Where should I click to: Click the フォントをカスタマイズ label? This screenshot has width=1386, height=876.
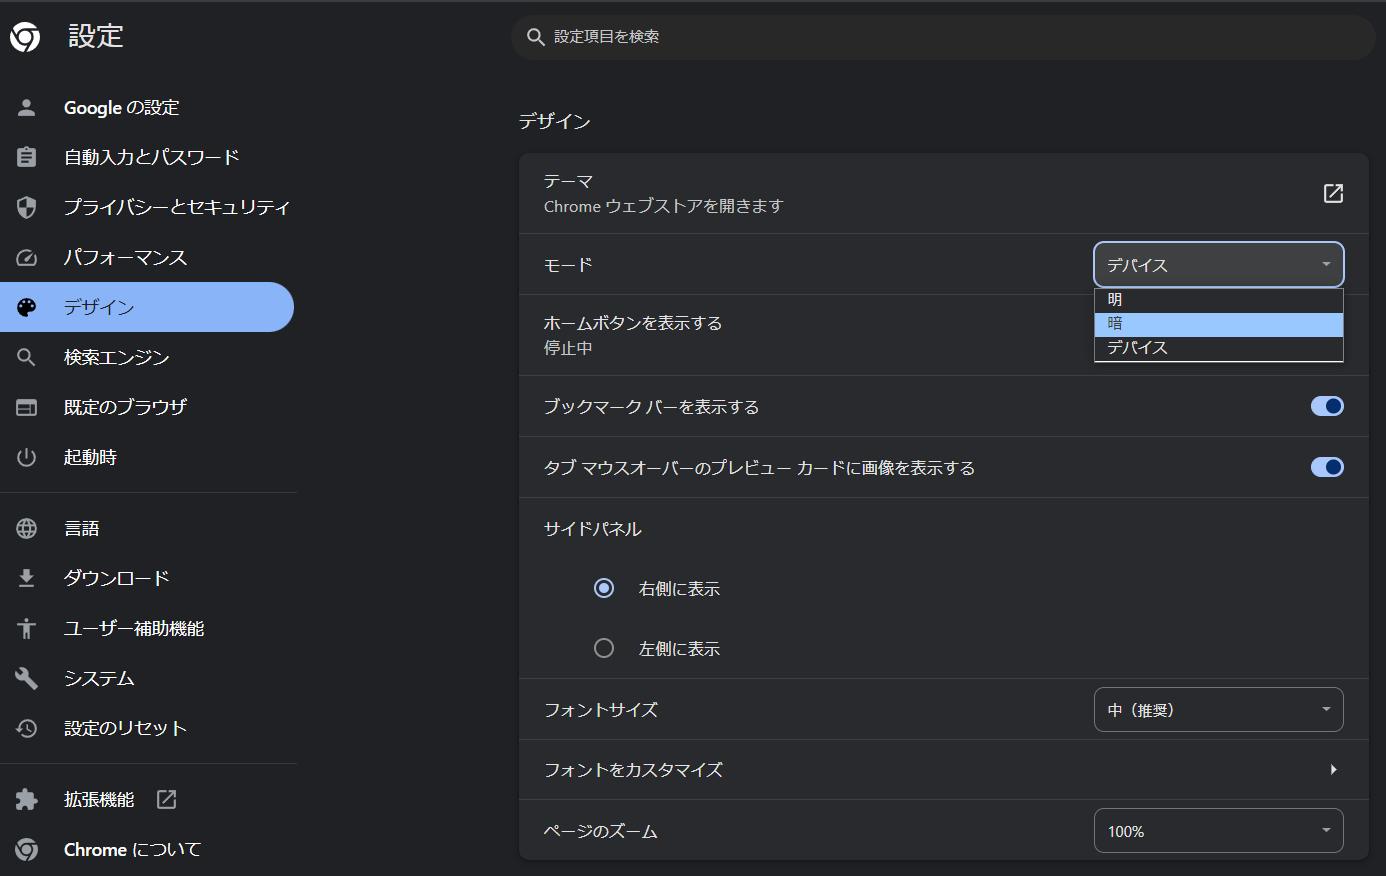(633, 770)
